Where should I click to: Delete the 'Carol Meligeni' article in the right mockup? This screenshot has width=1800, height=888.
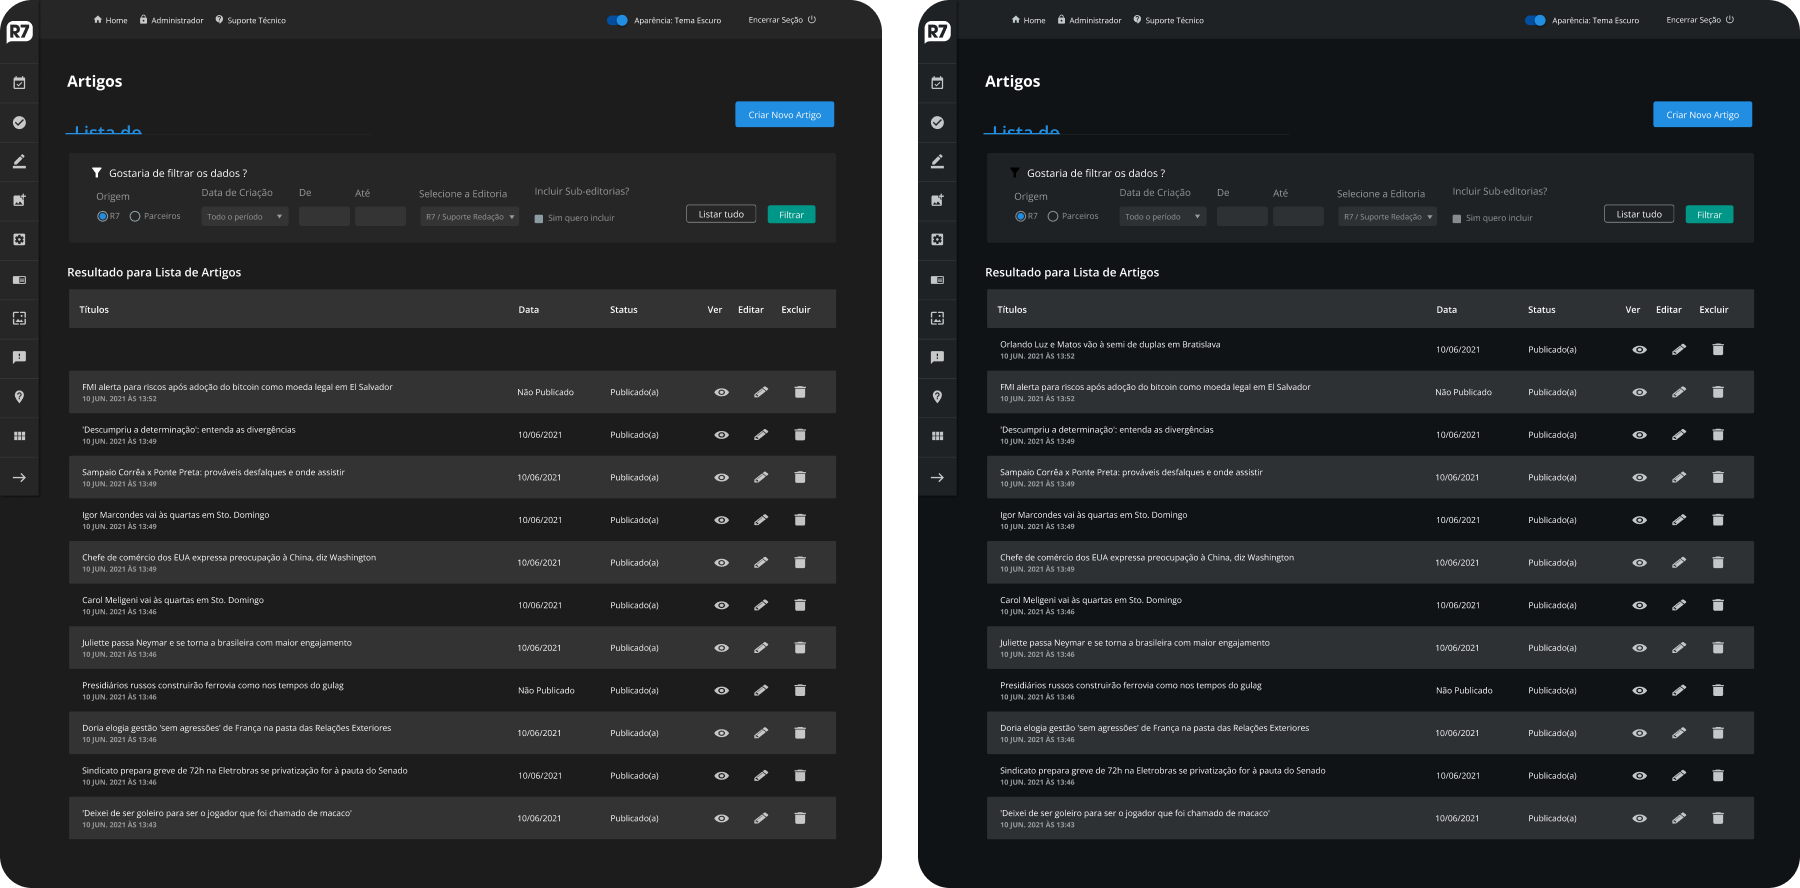tap(1718, 605)
